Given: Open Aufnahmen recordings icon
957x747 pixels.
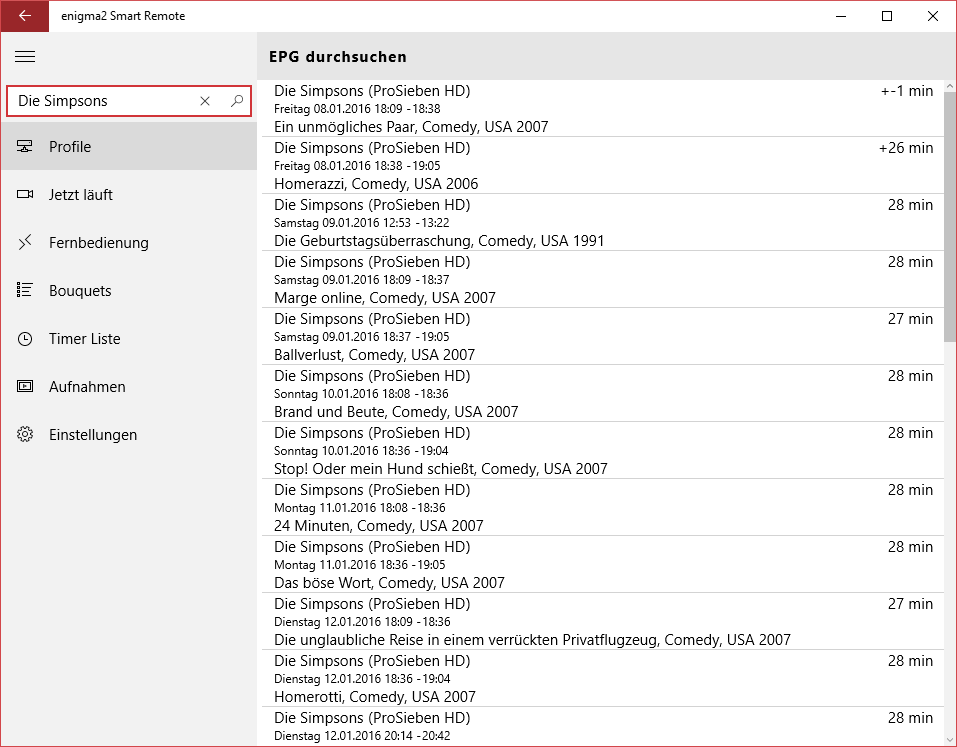Looking at the screenshot, I should click(x=24, y=386).
